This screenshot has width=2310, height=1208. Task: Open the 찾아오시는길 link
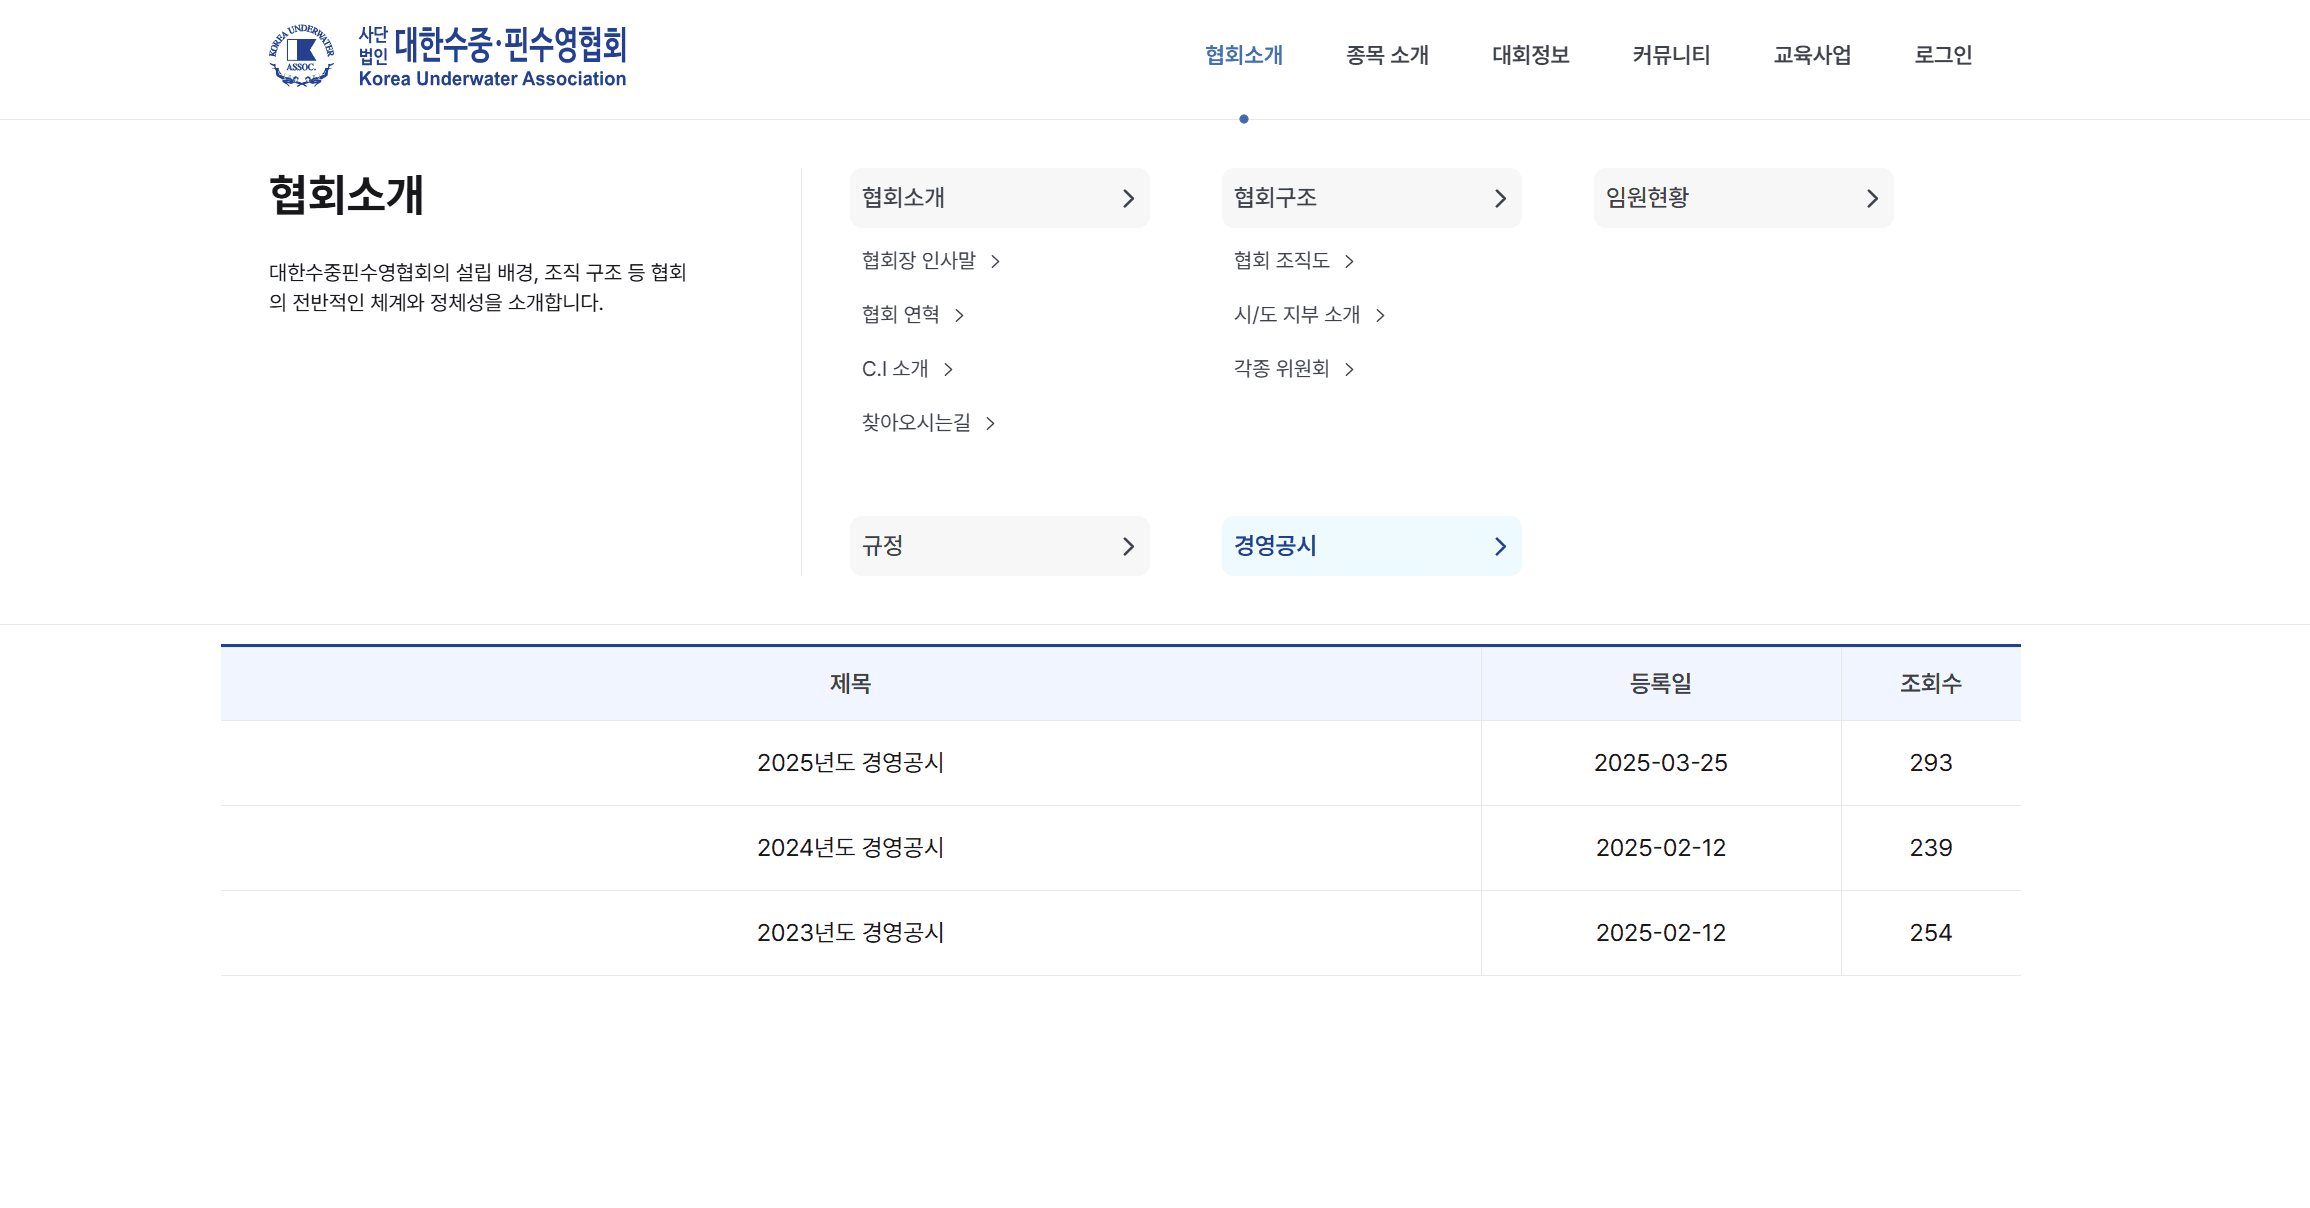tap(916, 423)
